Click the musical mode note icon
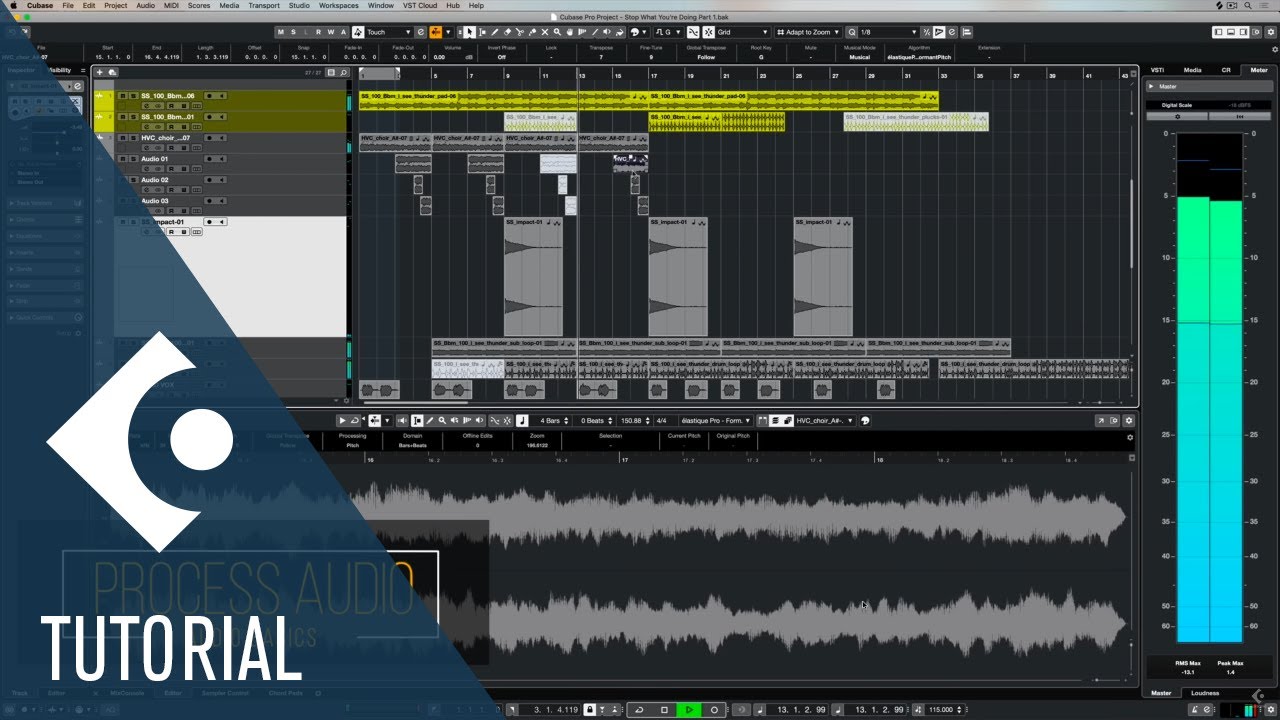The image size is (1280, 720). tap(523, 420)
